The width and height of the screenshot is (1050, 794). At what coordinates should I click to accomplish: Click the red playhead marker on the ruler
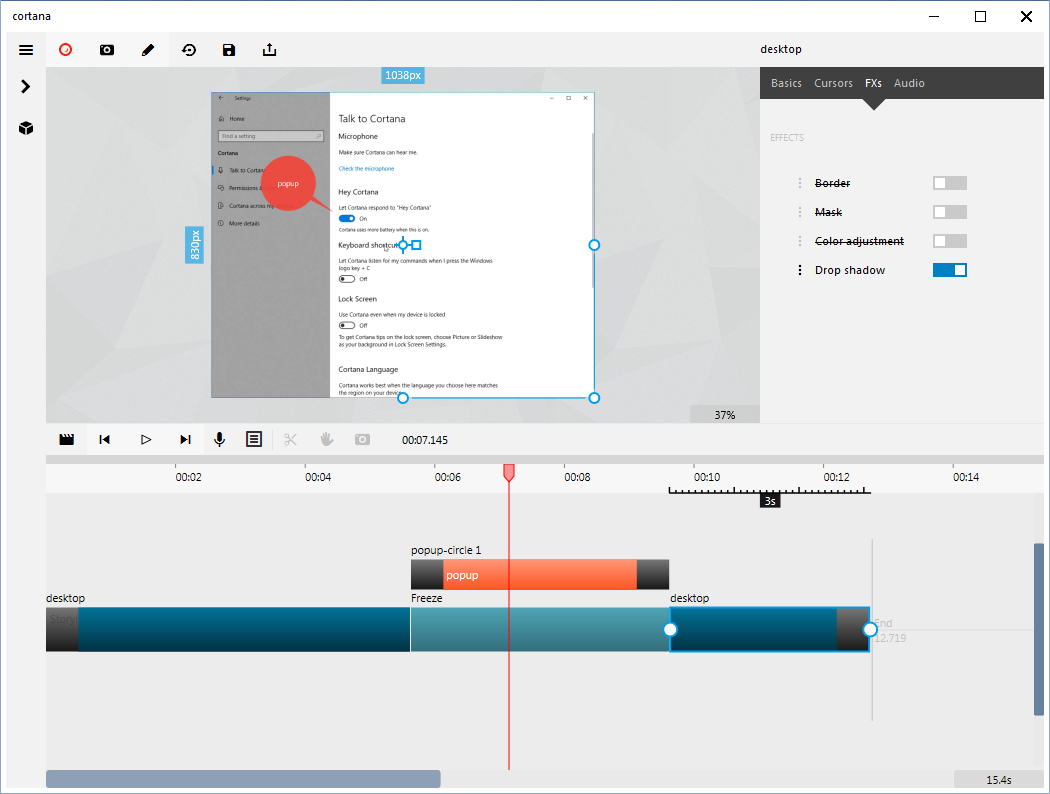tap(509, 473)
